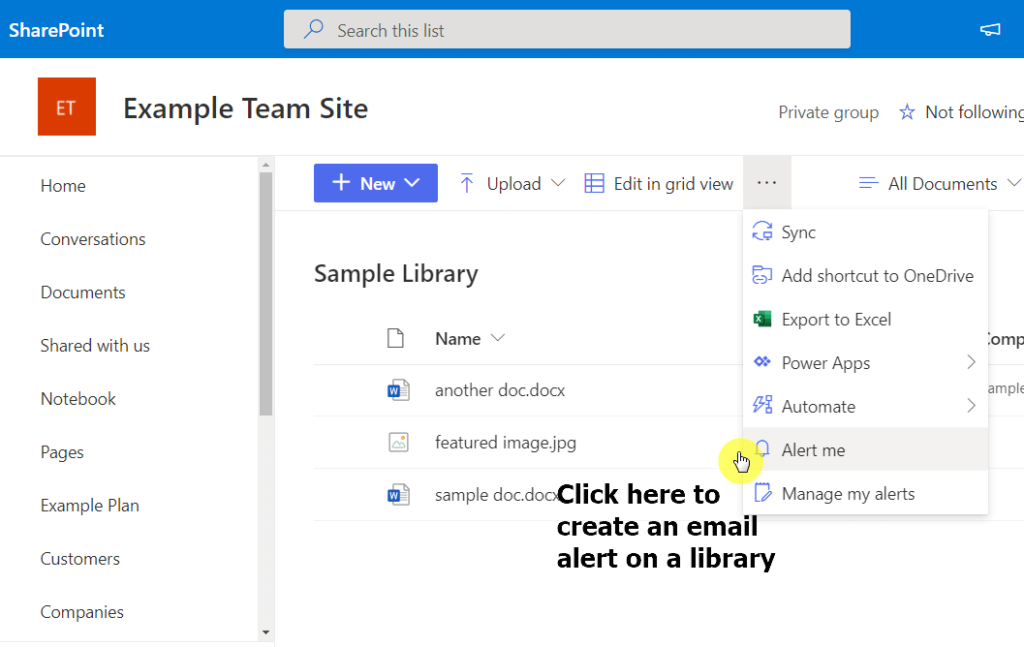This screenshot has width=1024, height=647.
Task: Click the Word icon for another doc.docx
Action: point(398,390)
